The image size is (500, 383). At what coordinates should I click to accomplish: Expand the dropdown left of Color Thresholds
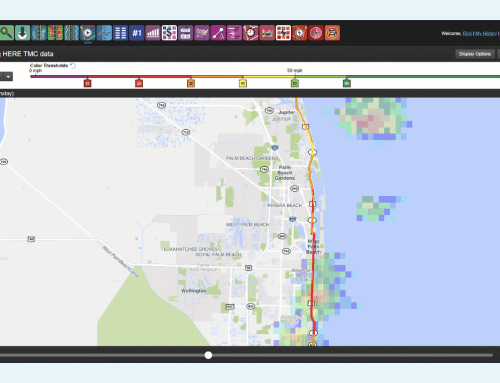point(7,77)
